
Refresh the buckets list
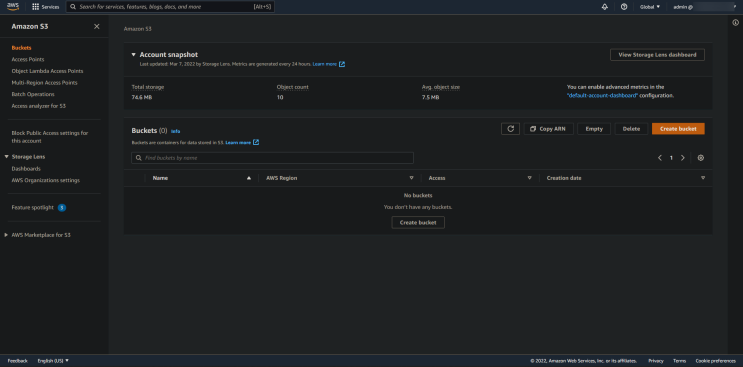pyautogui.click(x=510, y=129)
